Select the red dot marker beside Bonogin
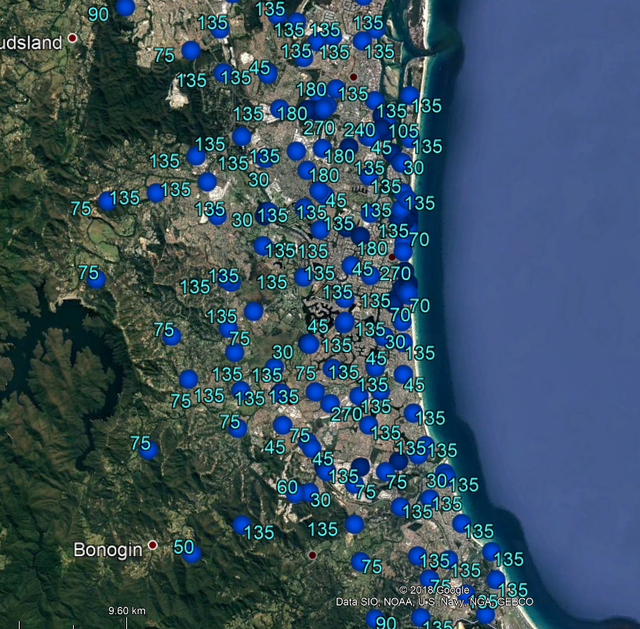This screenshot has height=629, width=640. pos(153,545)
